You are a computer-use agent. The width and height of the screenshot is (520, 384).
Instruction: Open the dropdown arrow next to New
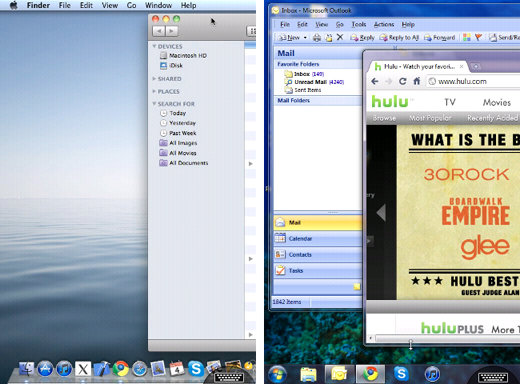click(305, 38)
